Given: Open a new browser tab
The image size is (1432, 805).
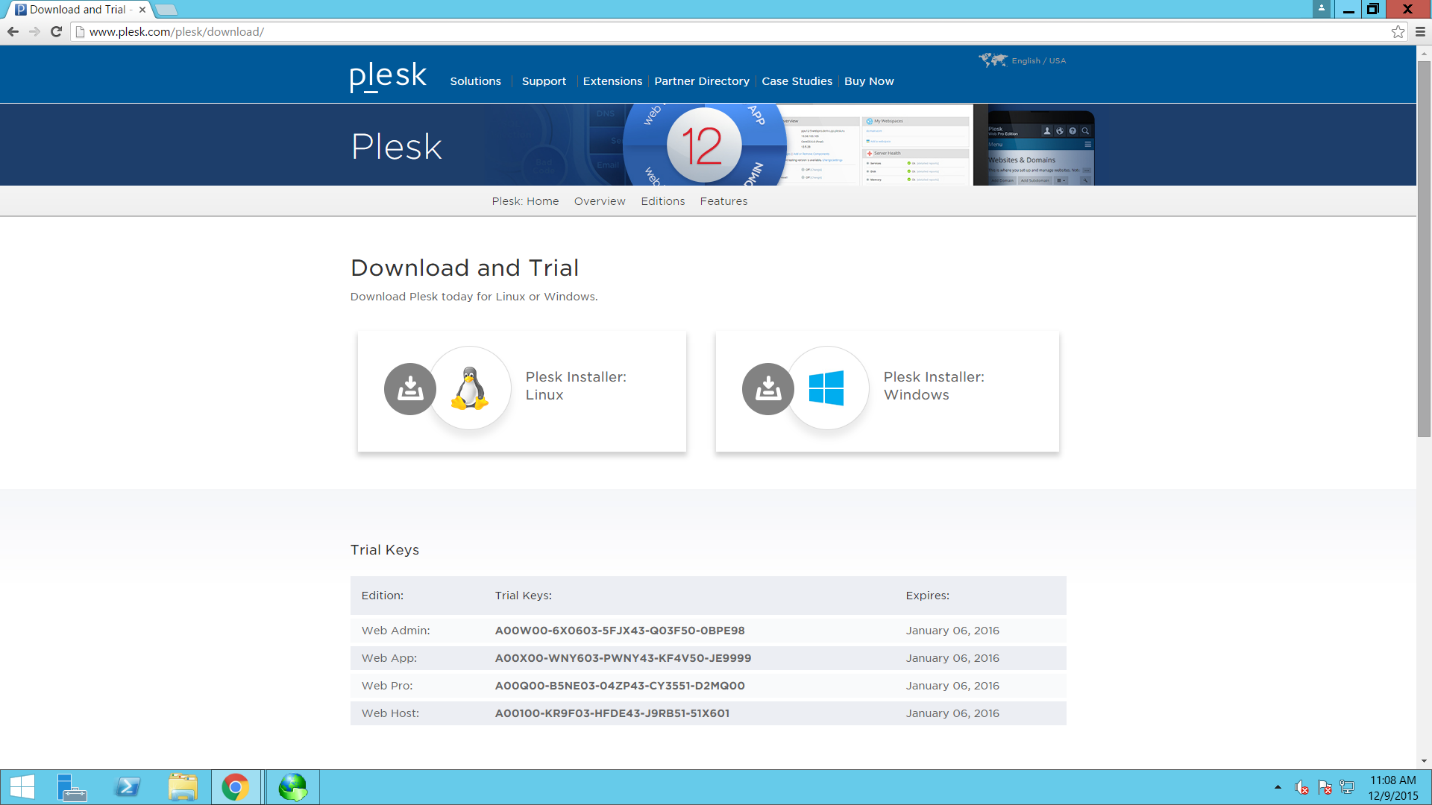Looking at the screenshot, I should 166,10.
